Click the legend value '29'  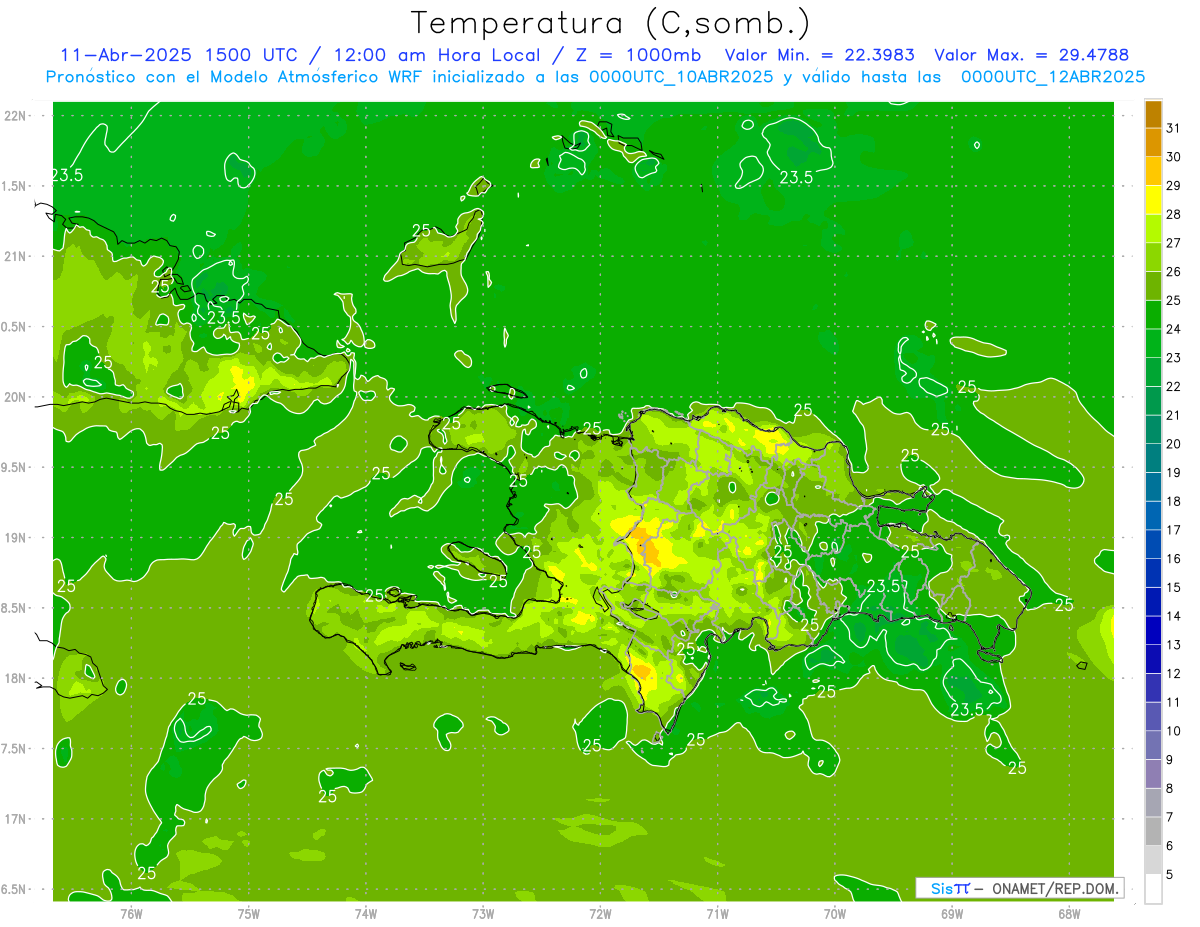coord(1175,185)
